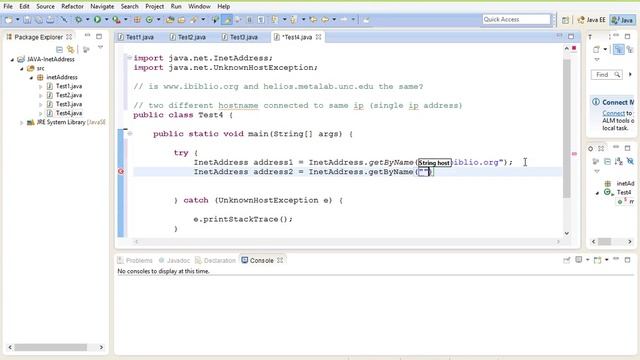Jump to Next Annotation icon
The width and height of the screenshot is (640, 360).
coord(275,20)
